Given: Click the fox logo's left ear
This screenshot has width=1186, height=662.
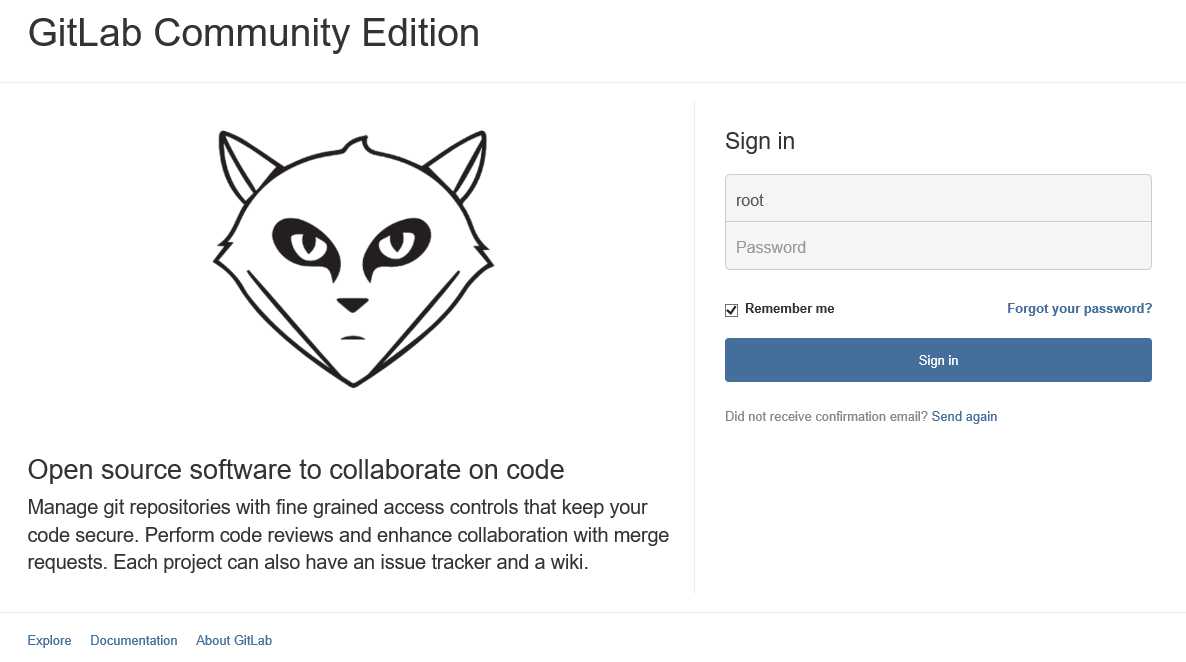Looking at the screenshot, I should tap(247, 165).
